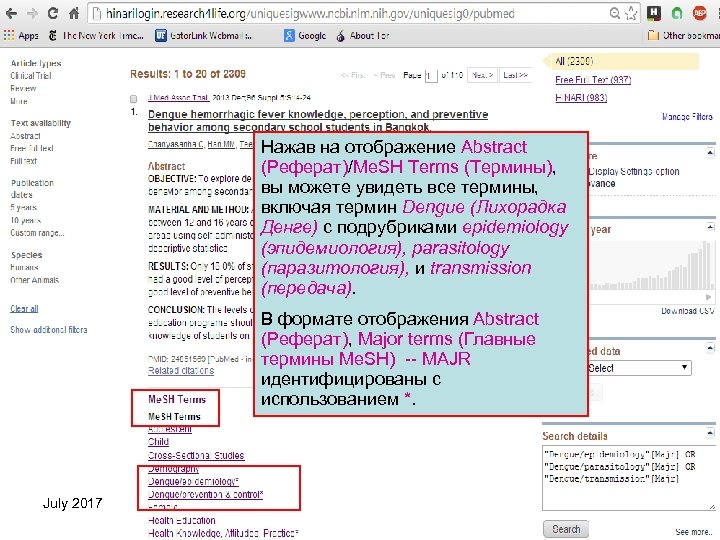Open Other bookmarks folder

click(683, 35)
